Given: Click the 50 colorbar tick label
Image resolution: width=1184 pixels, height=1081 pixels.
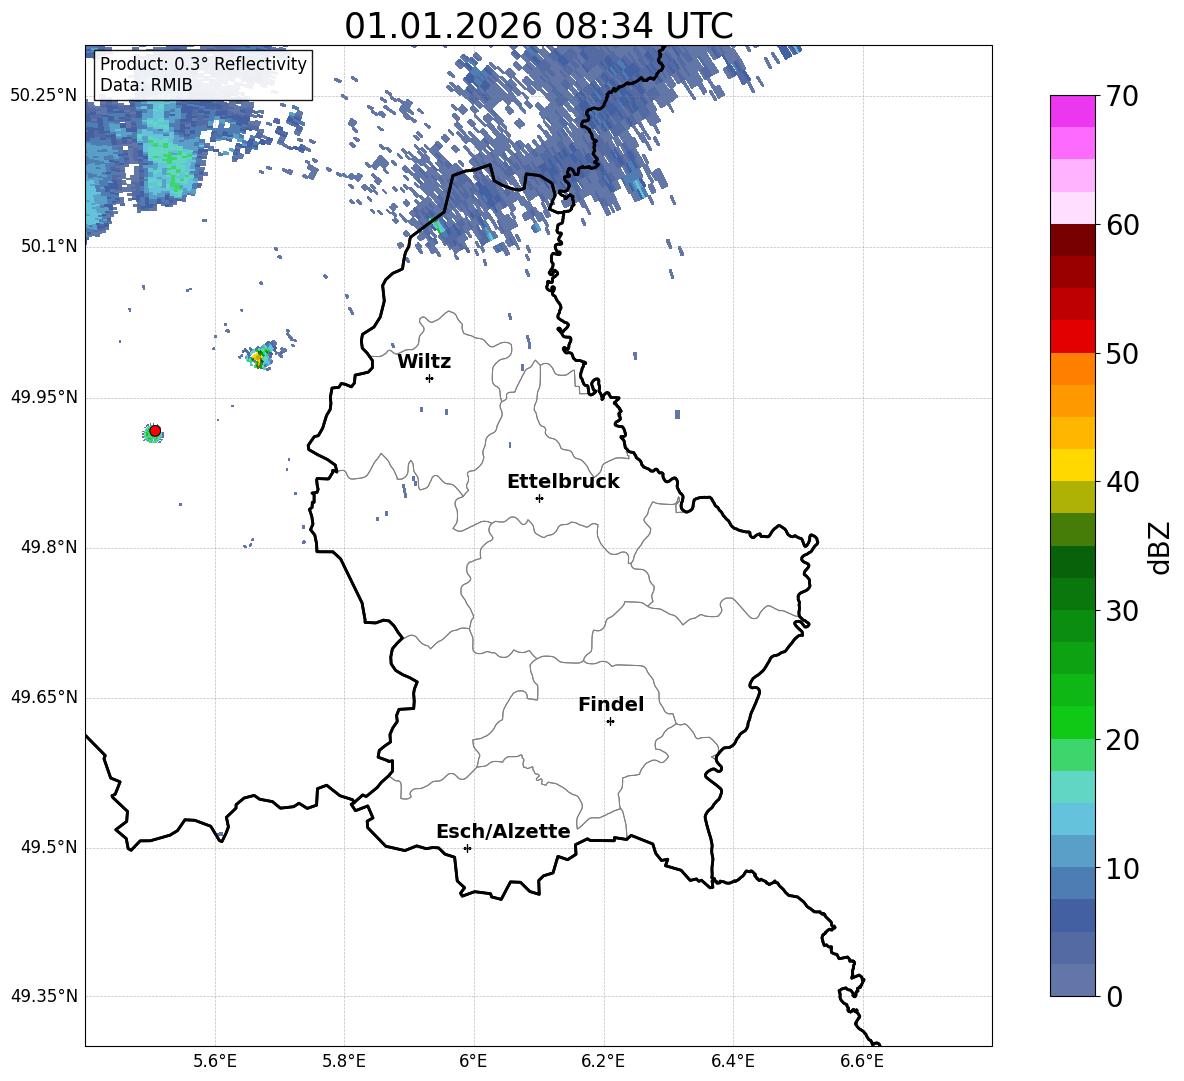Looking at the screenshot, I should (1122, 354).
